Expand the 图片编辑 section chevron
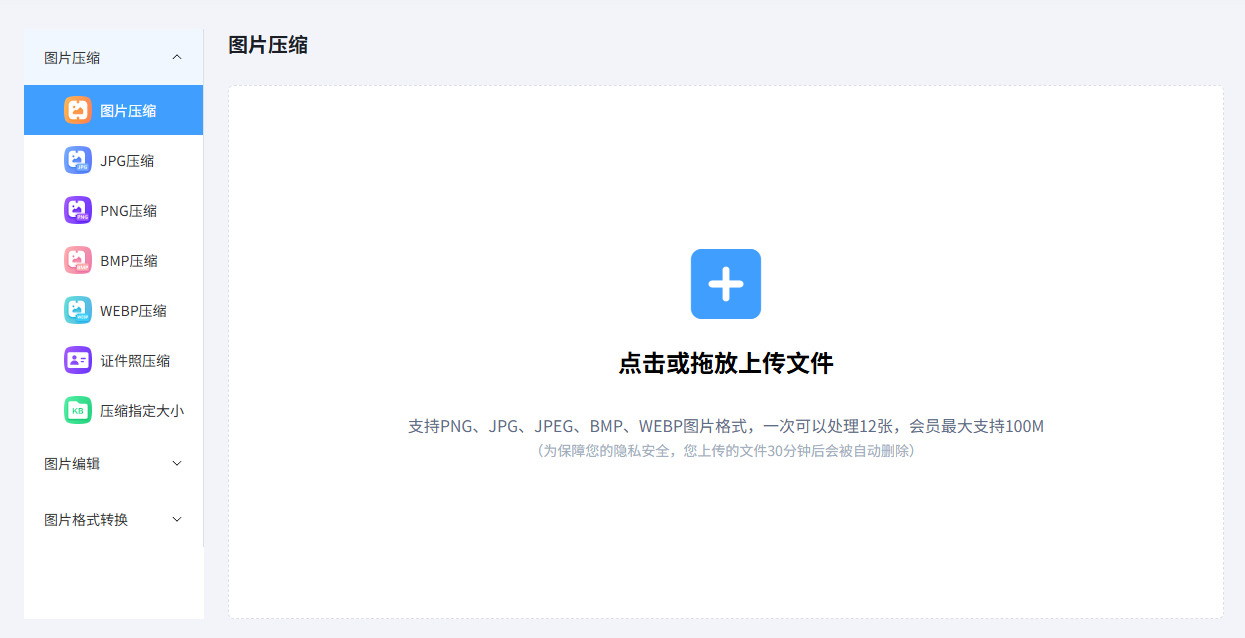This screenshot has width=1245, height=638. pyautogui.click(x=177, y=463)
